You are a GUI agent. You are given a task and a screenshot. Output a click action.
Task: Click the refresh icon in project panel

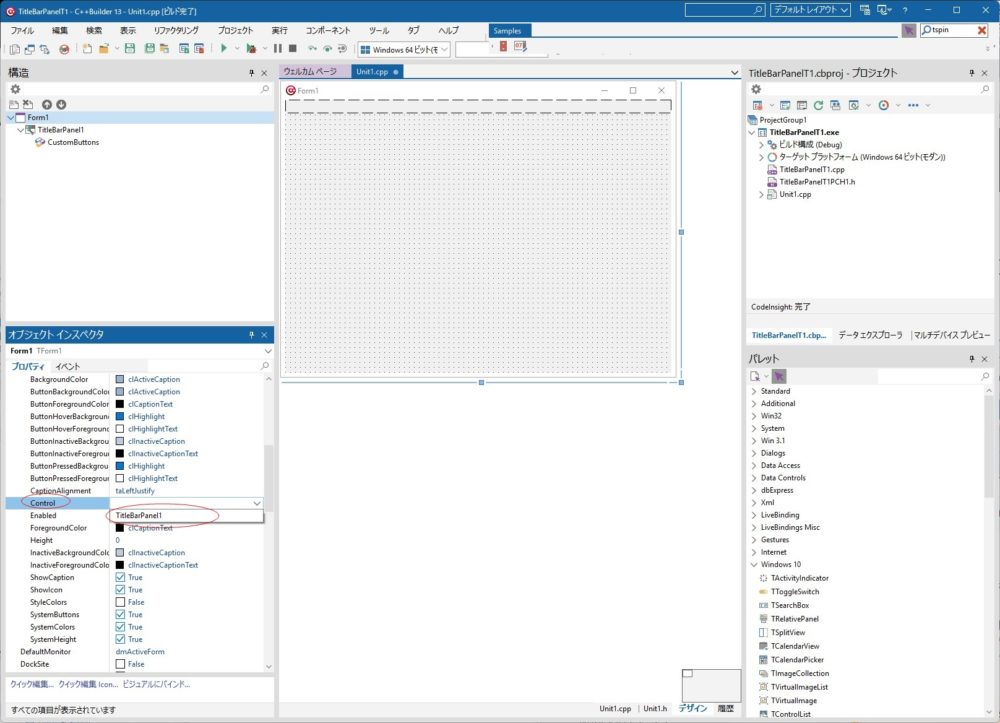click(x=818, y=105)
